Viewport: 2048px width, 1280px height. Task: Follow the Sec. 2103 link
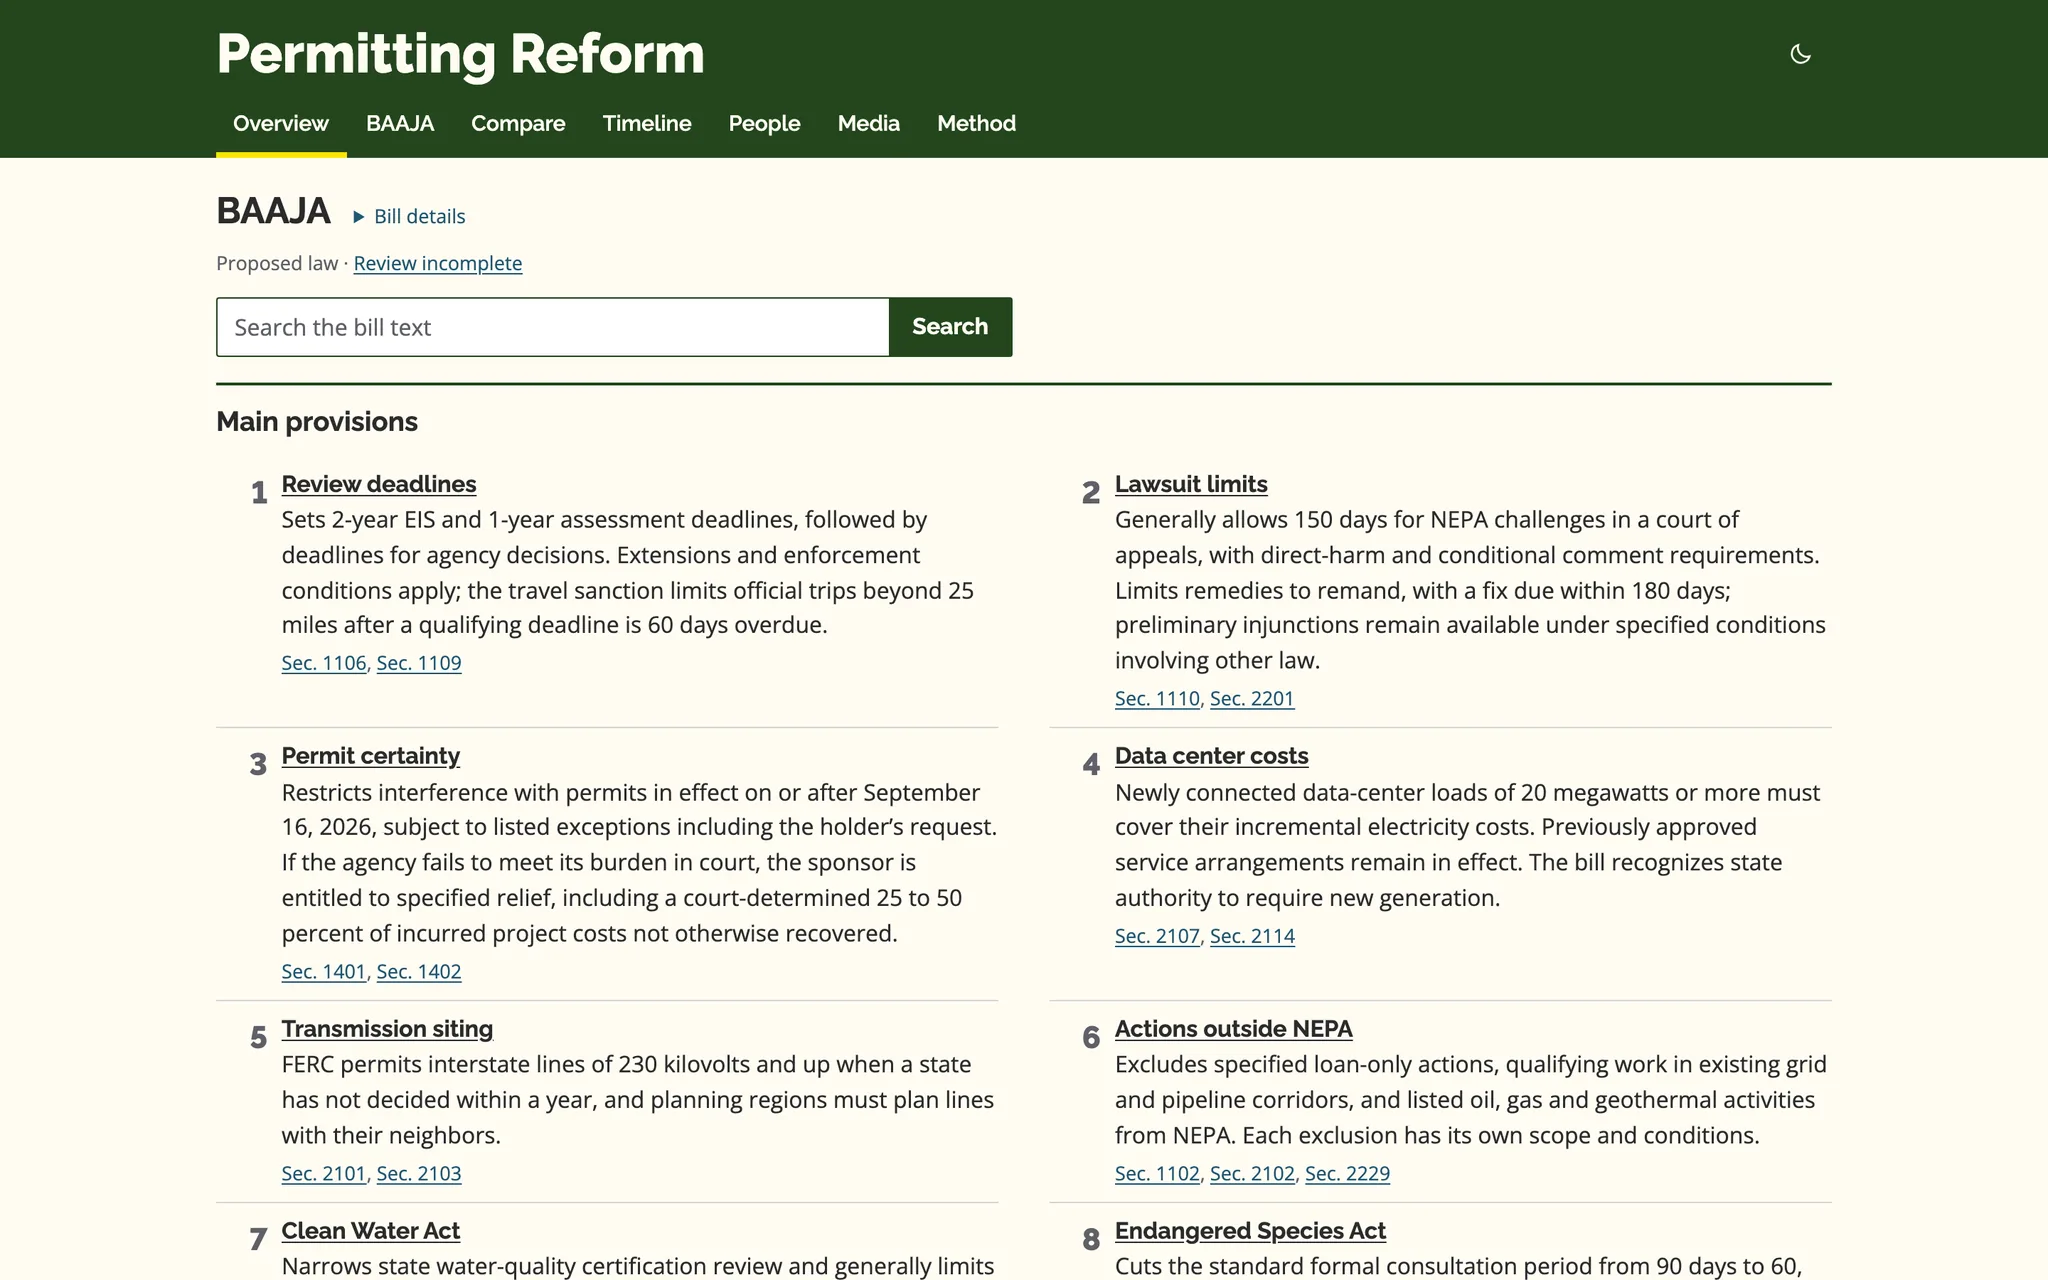tap(419, 1174)
